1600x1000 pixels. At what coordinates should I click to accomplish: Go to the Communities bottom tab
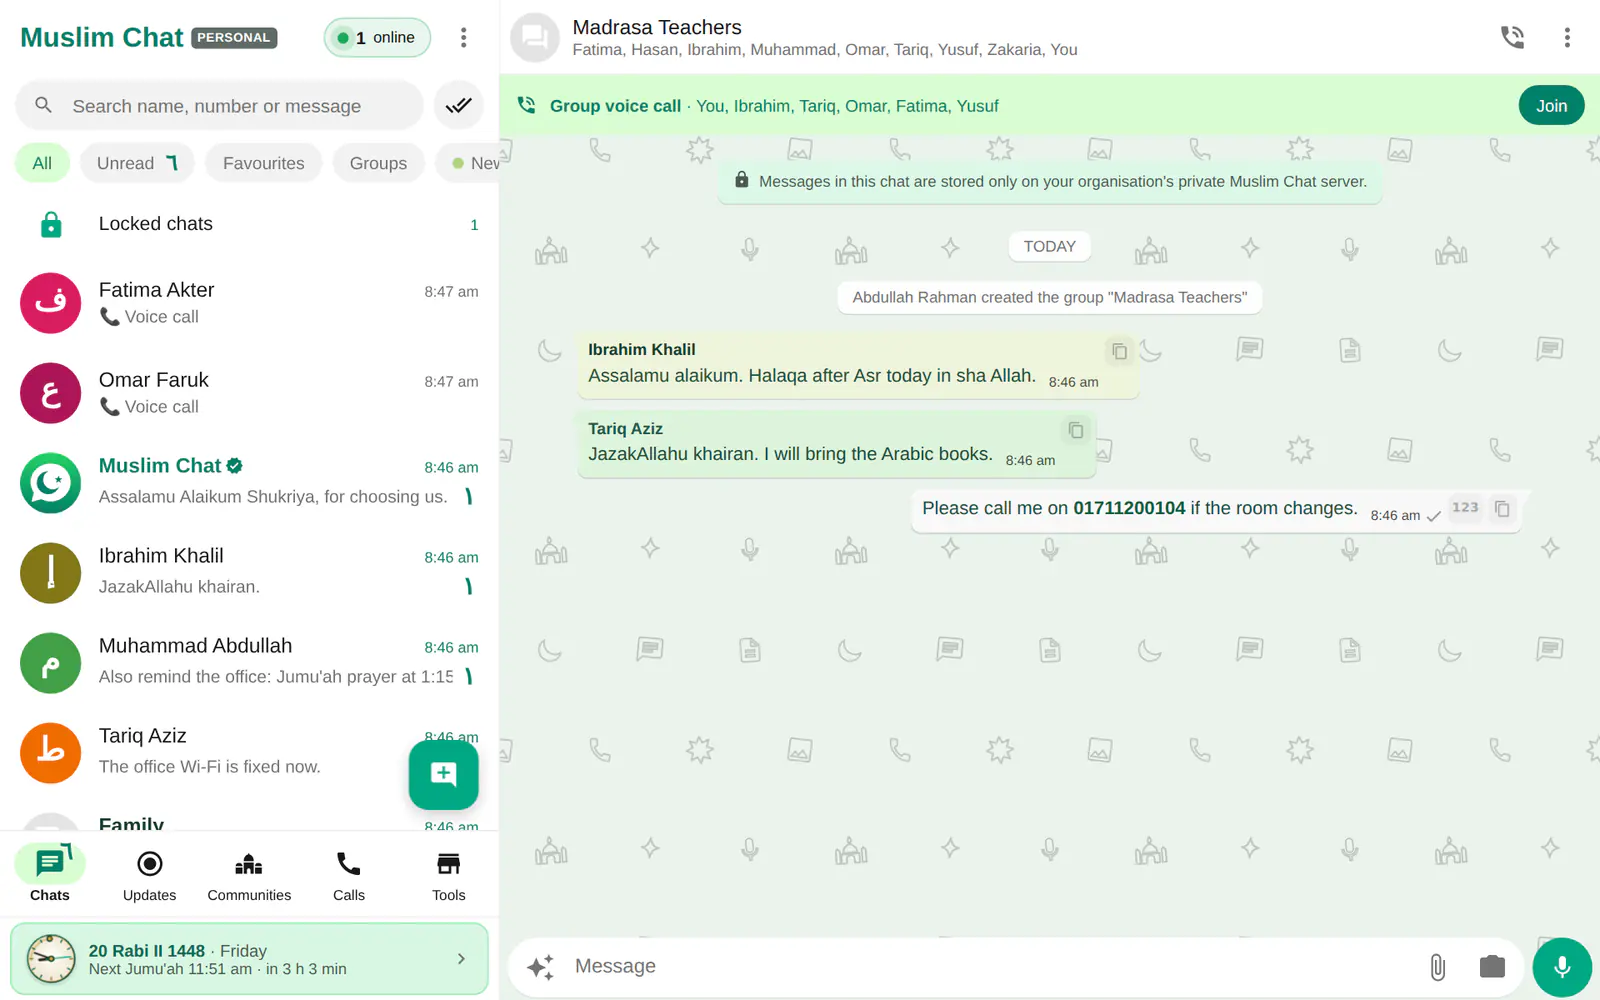click(x=249, y=874)
